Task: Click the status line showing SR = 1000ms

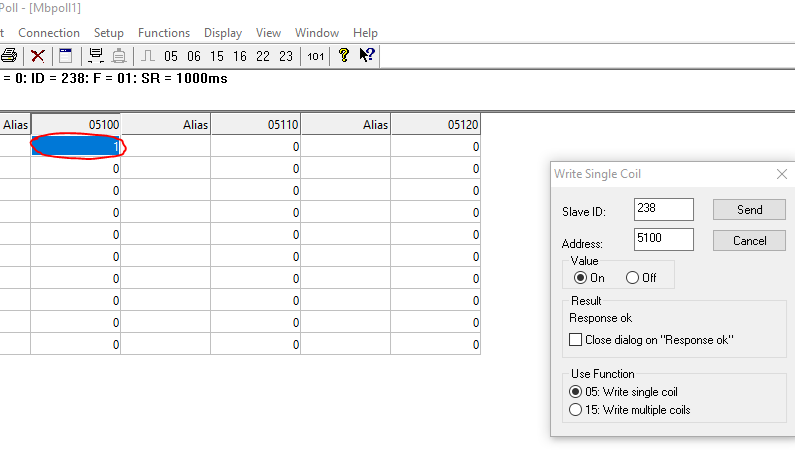Action: (x=114, y=79)
